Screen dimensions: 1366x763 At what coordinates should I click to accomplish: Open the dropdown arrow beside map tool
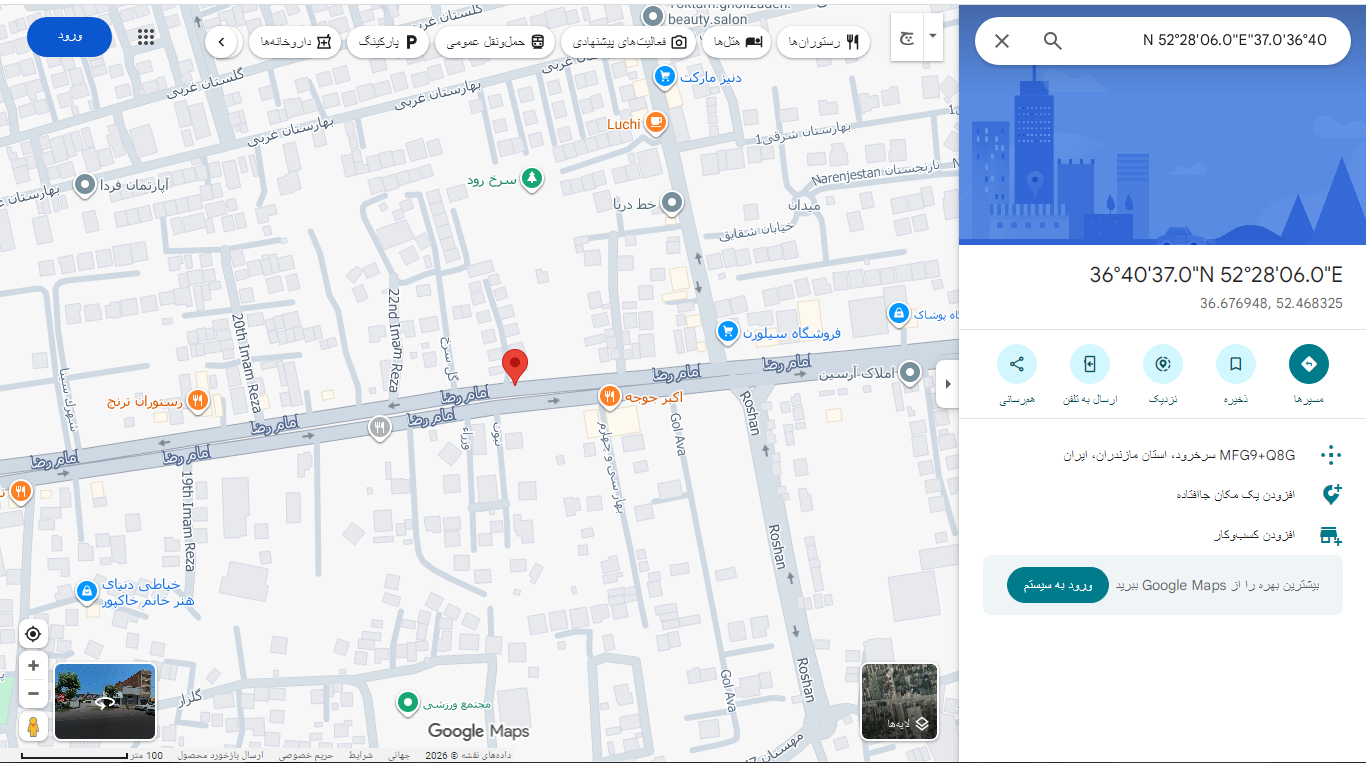point(933,36)
